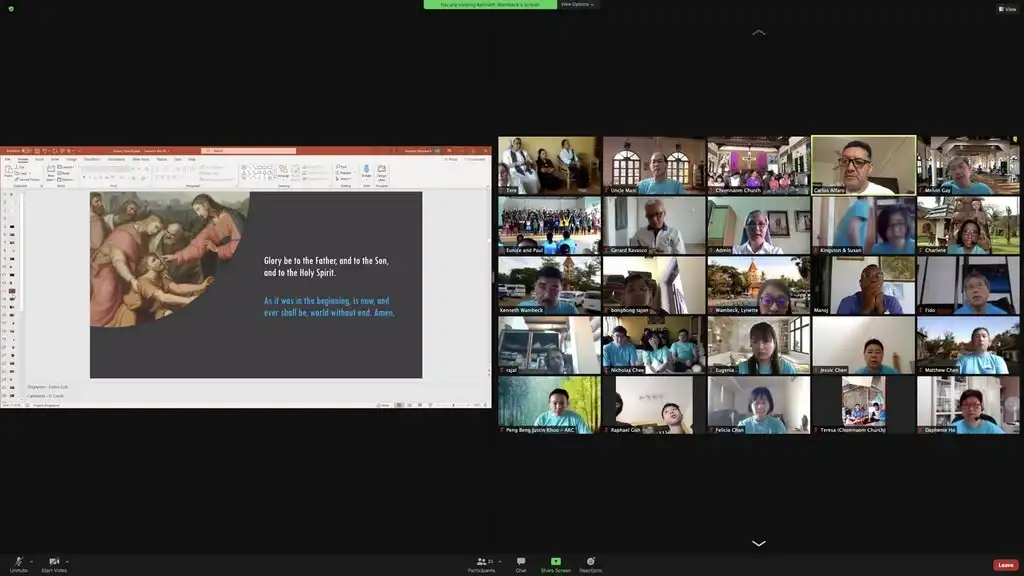Unmute the microphone in Zoom
The image size is (1024, 576).
[x=18, y=565]
